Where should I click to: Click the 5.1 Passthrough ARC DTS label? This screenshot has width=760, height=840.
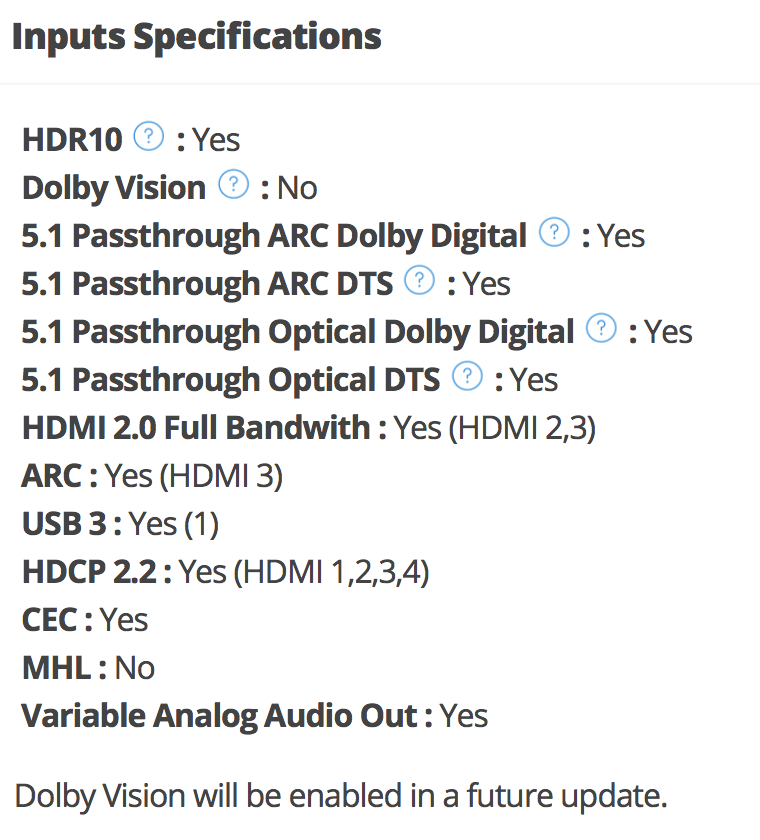click(208, 284)
